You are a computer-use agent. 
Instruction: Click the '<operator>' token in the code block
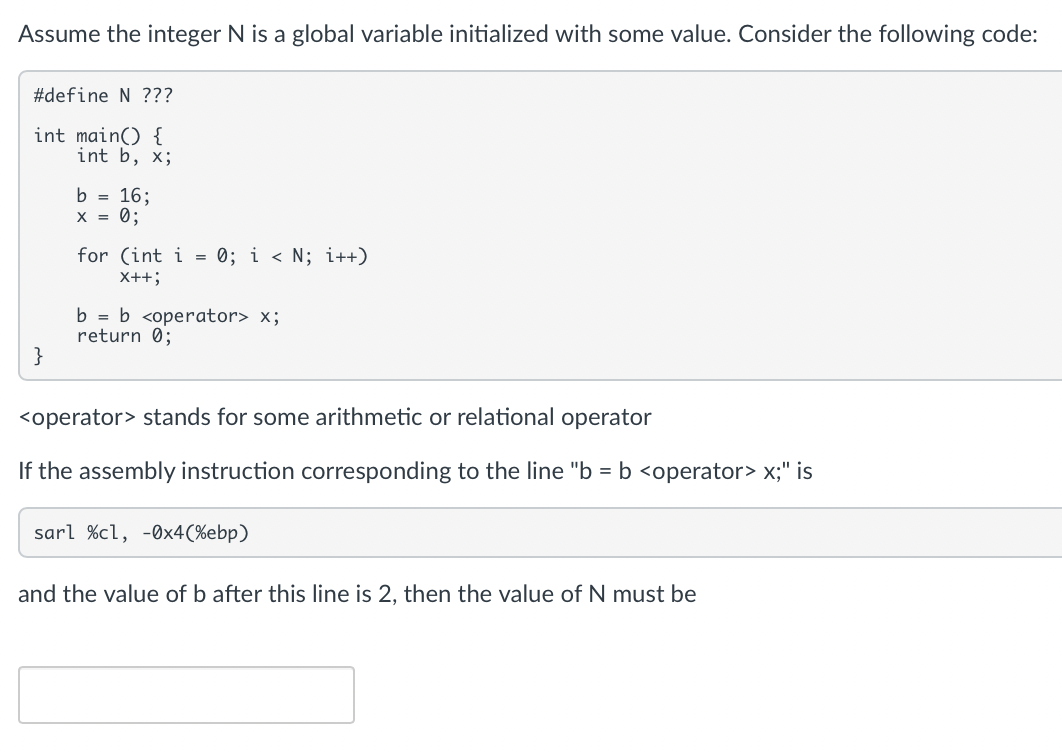click(195, 316)
